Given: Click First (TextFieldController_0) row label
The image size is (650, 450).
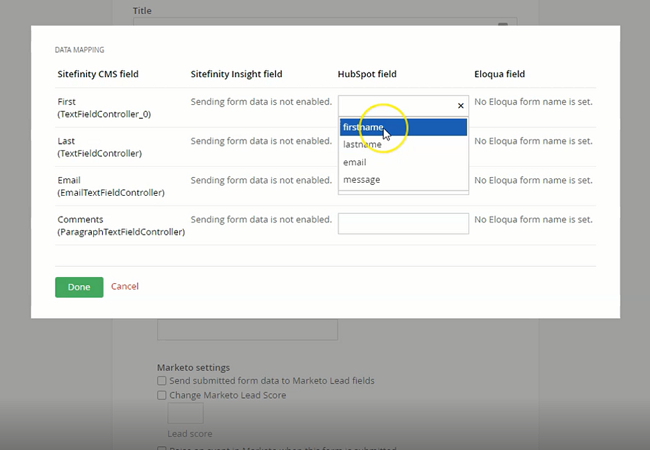Looking at the screenshot, I should click(x=104, y=108).
